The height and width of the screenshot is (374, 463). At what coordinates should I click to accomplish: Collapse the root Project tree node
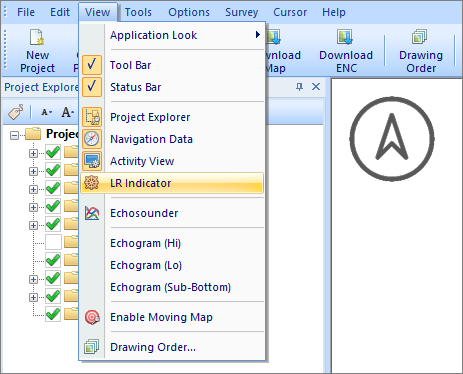point(14,135)
